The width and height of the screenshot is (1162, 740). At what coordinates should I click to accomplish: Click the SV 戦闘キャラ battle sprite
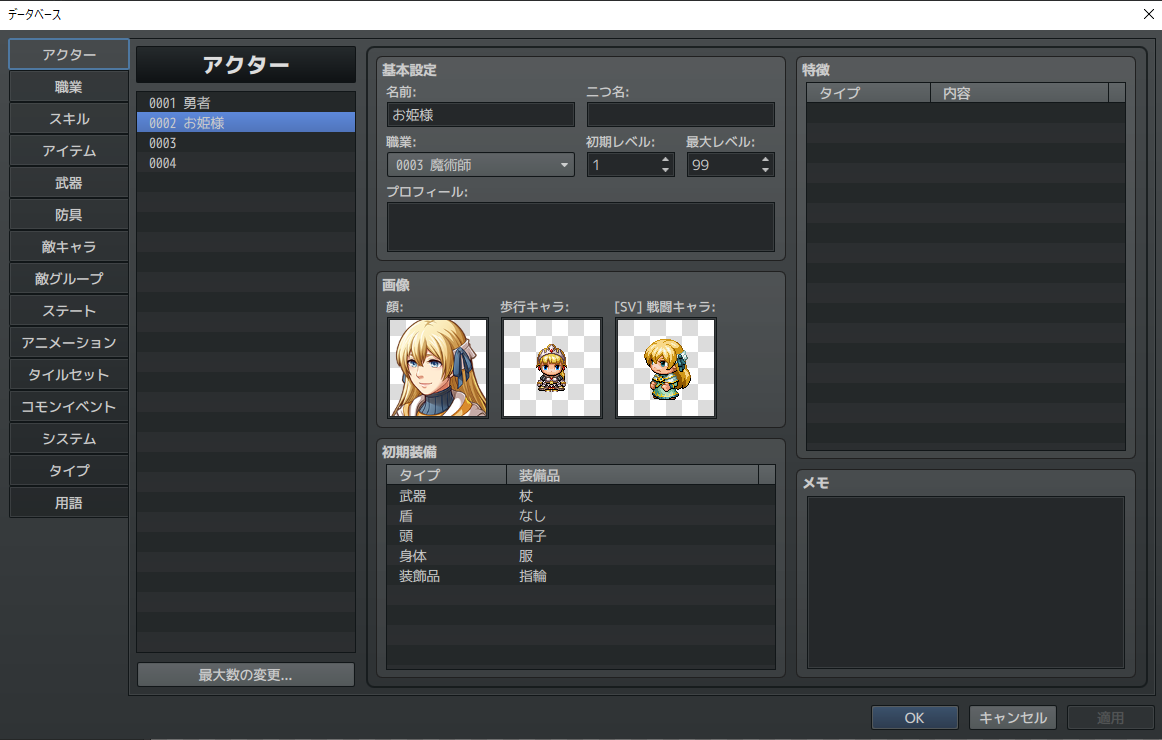(665, 367)
